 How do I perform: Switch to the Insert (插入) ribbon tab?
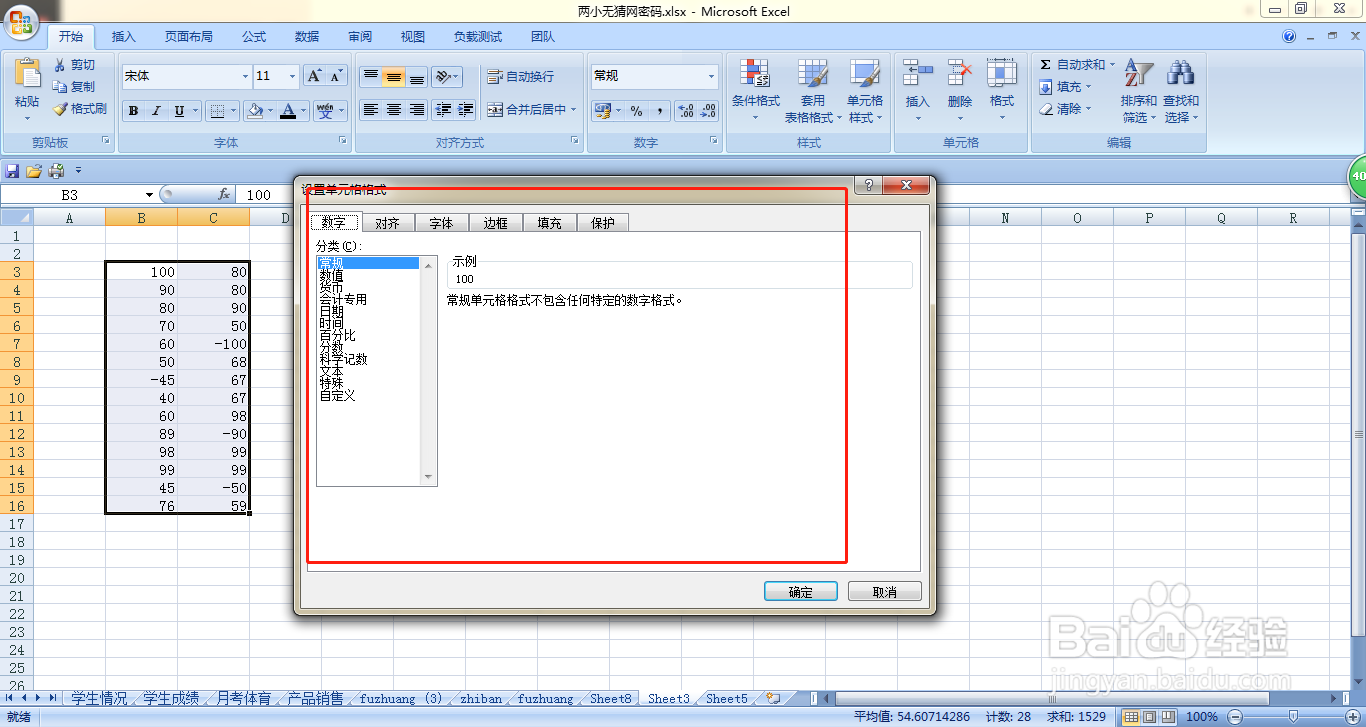(124, 37)
